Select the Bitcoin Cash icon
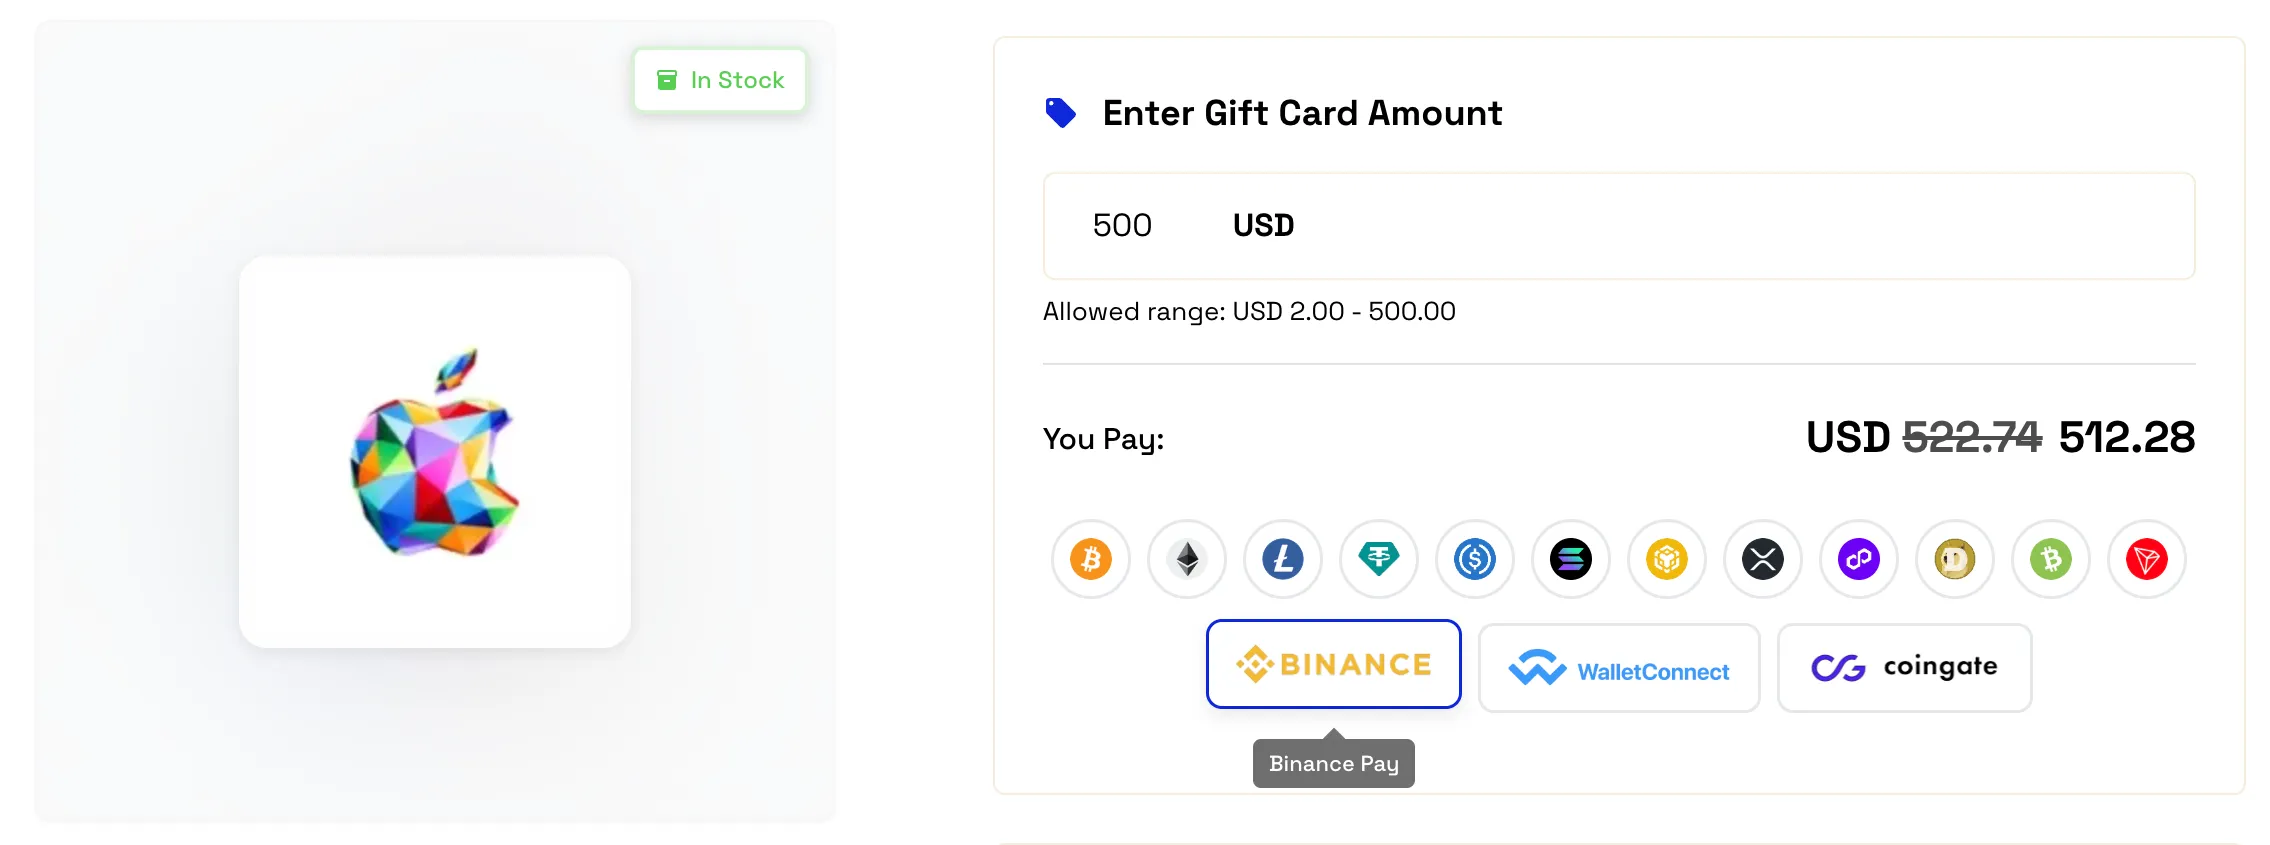This screenshot has height=845, width=2270. click(x=2050, y=559)
